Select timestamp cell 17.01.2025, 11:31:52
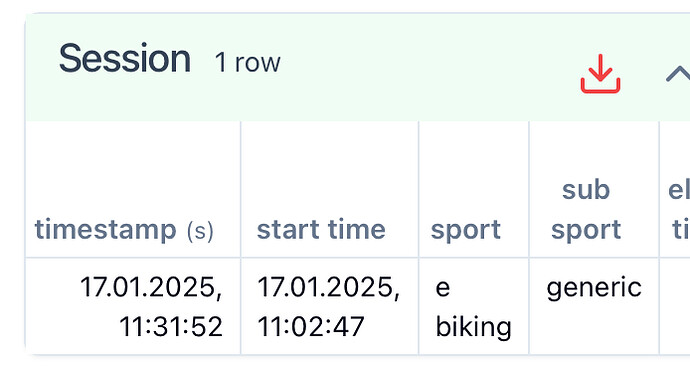 point(133,306)
